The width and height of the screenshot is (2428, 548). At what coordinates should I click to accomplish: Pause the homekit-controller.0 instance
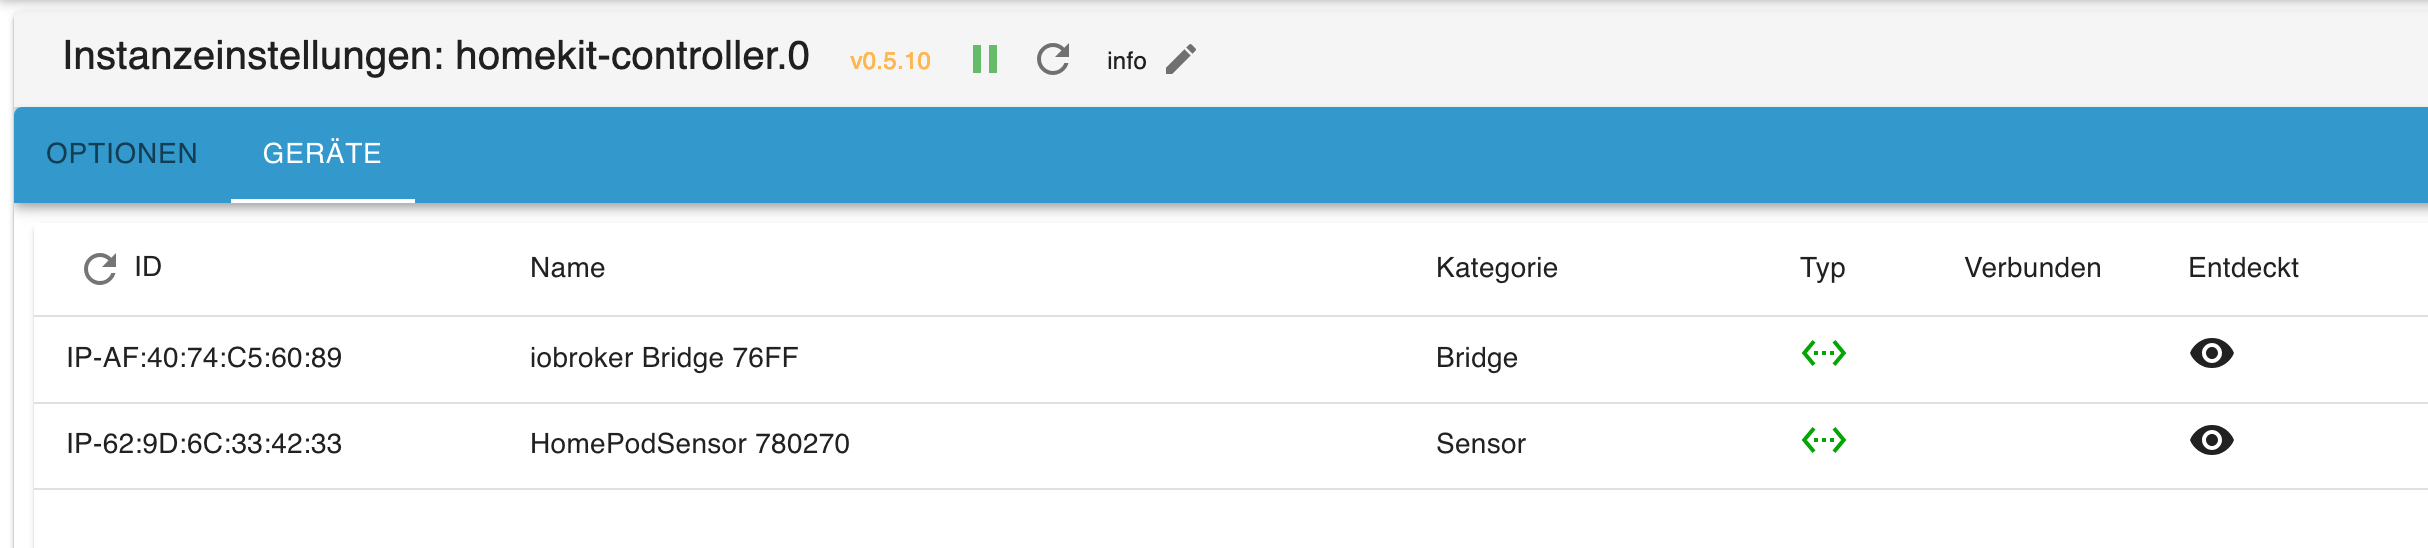coord(985,59)
